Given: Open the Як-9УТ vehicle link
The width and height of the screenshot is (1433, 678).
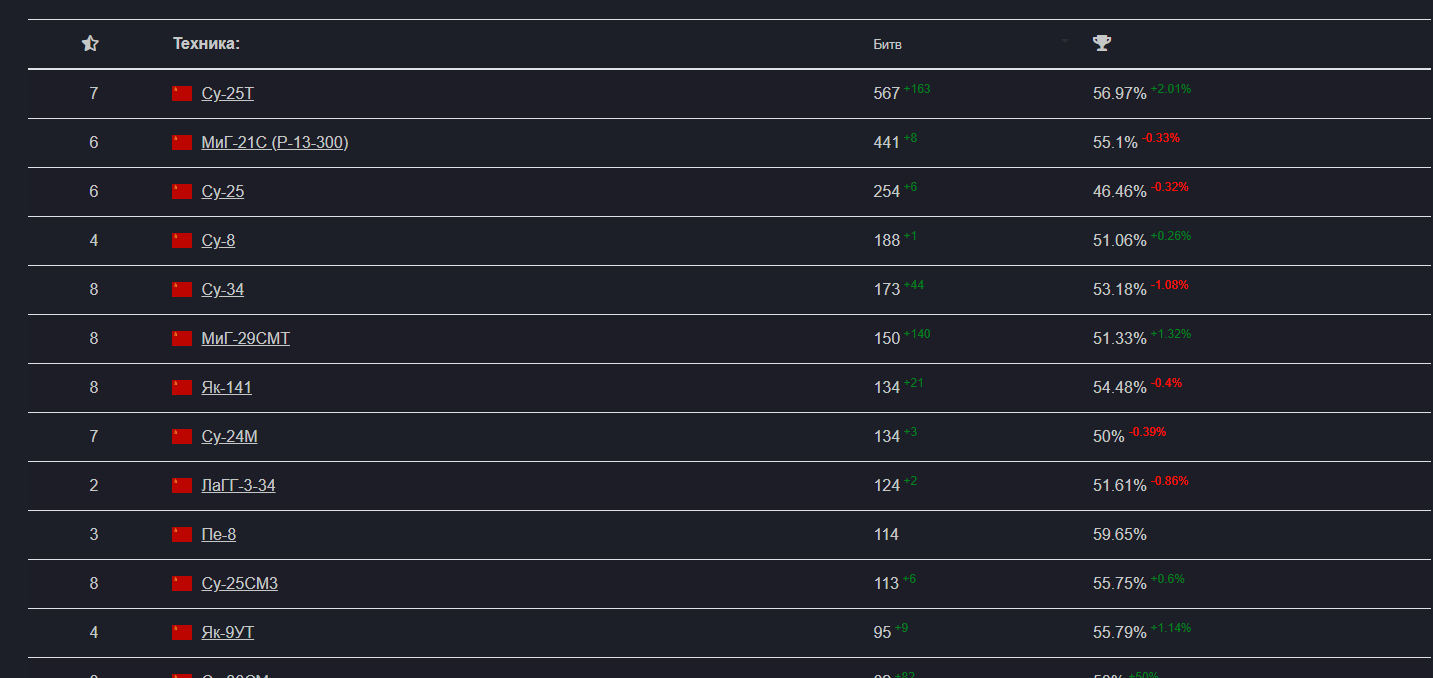Looking at the screenshot, I should click(x=227, y=632).
